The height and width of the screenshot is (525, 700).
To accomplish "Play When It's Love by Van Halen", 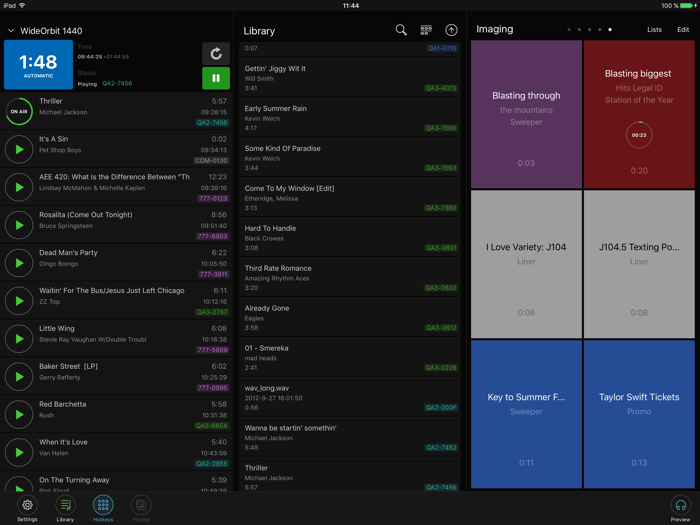I will click(x=19, y=452).
